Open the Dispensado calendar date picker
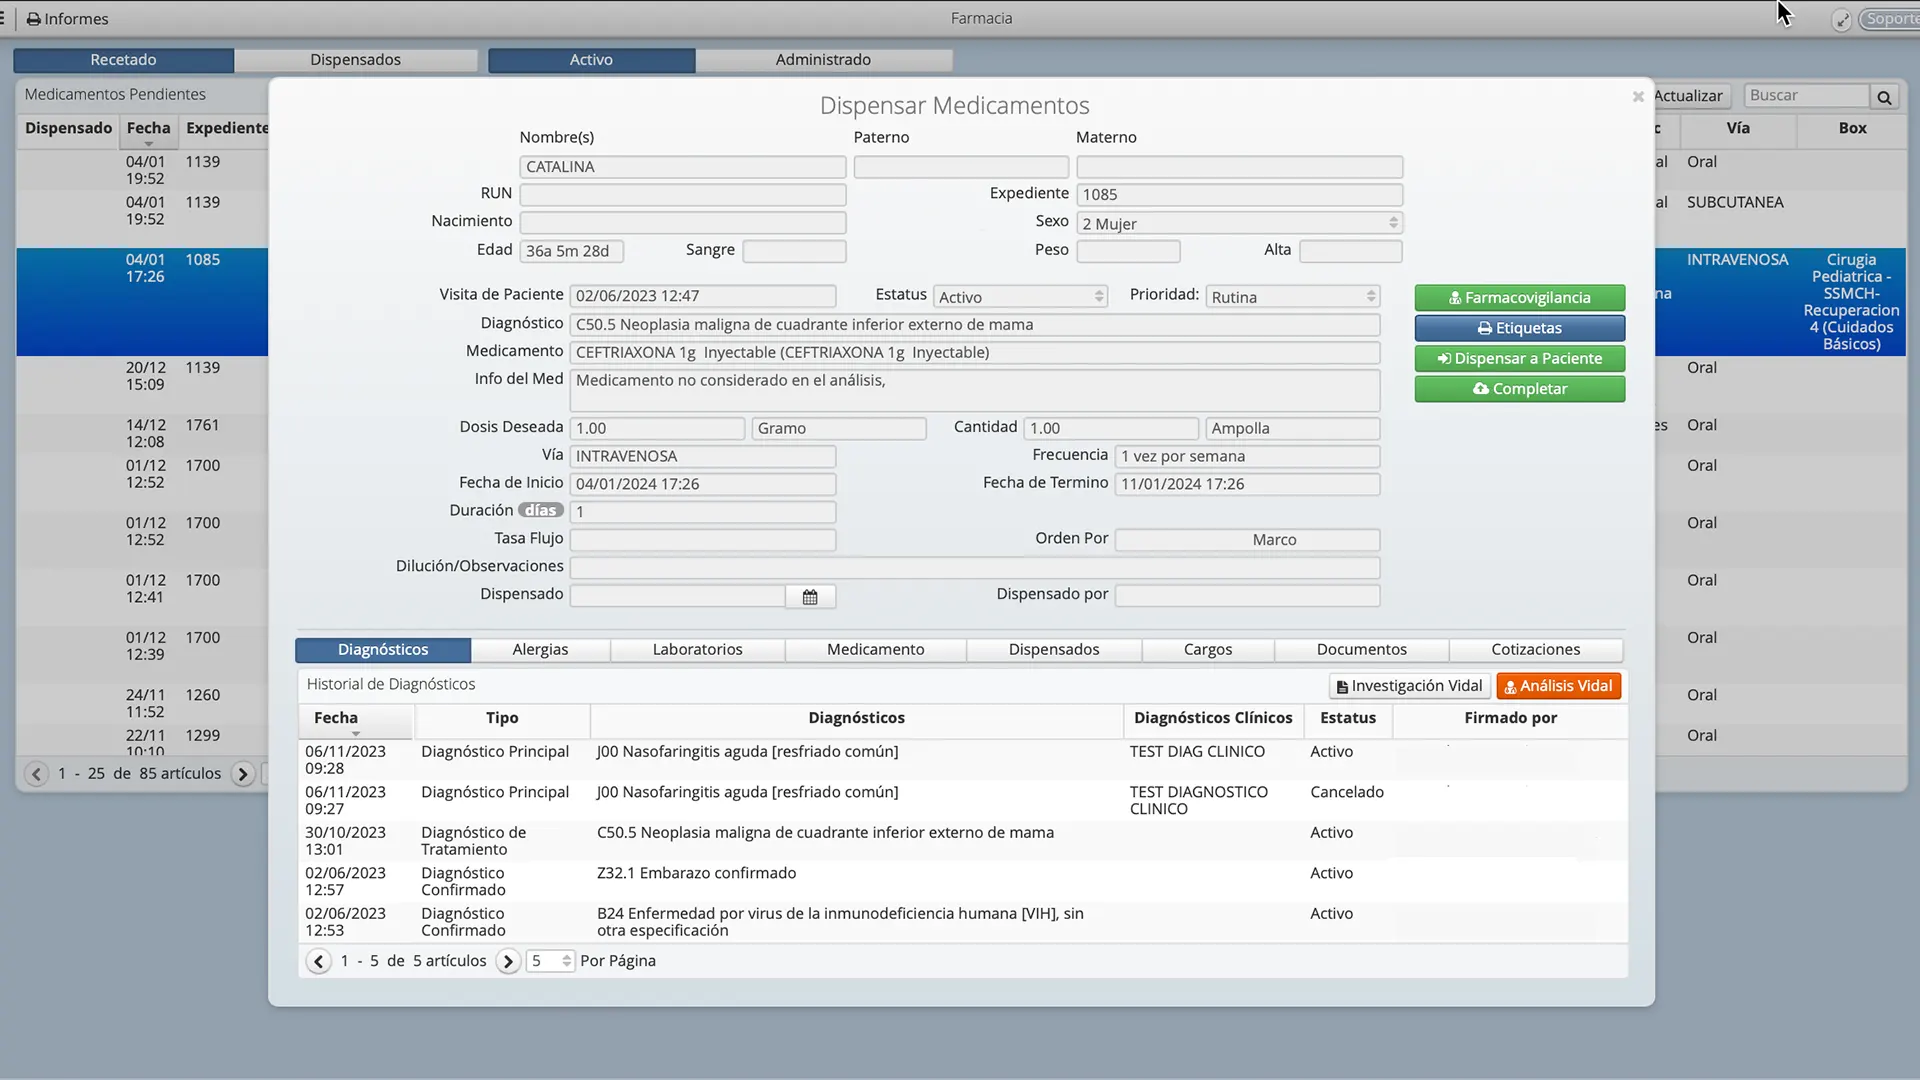Viewport: 1920px width, 1080px height. tap(810, 597)
